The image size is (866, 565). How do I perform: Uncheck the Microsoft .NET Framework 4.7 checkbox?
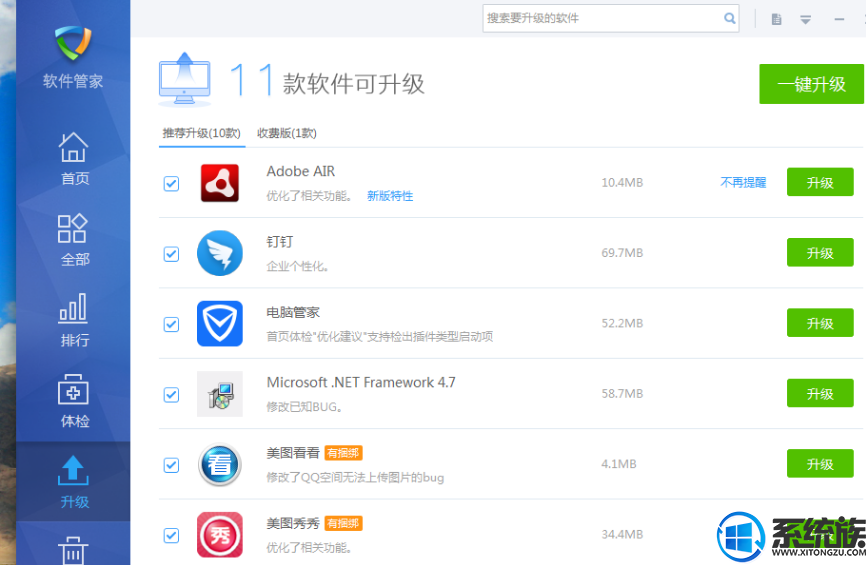click(171, 395)
